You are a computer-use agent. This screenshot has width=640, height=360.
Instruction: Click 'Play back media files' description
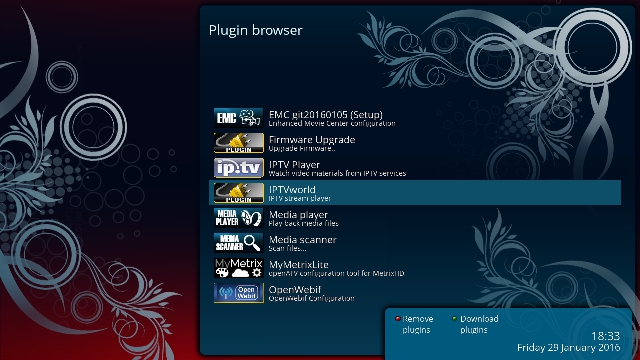(303, 224)
